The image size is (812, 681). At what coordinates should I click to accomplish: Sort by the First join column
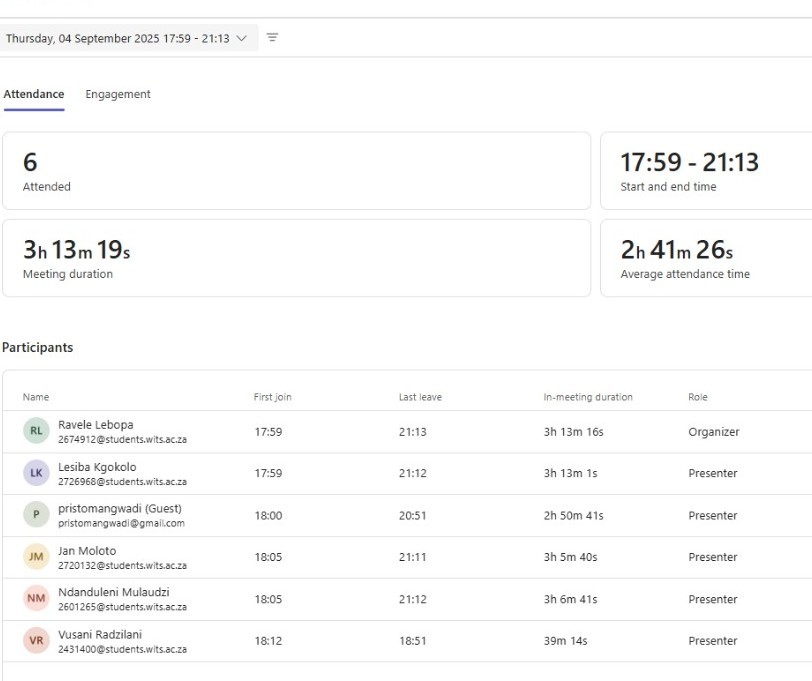click(x=272, y=396)
